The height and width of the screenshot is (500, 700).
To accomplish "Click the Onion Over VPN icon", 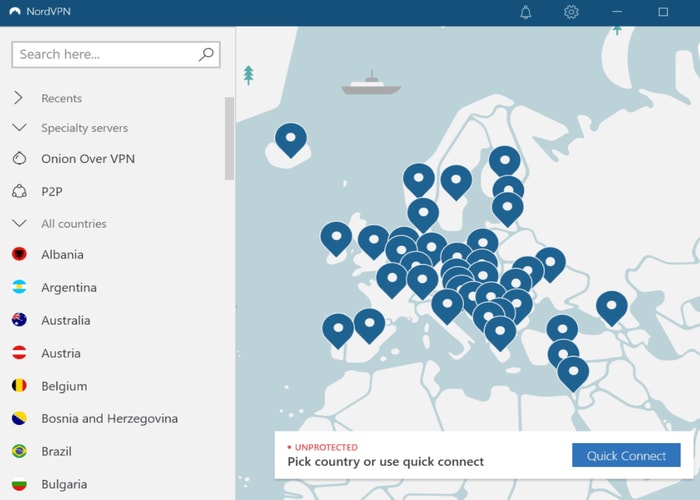I will pos(19,159).
